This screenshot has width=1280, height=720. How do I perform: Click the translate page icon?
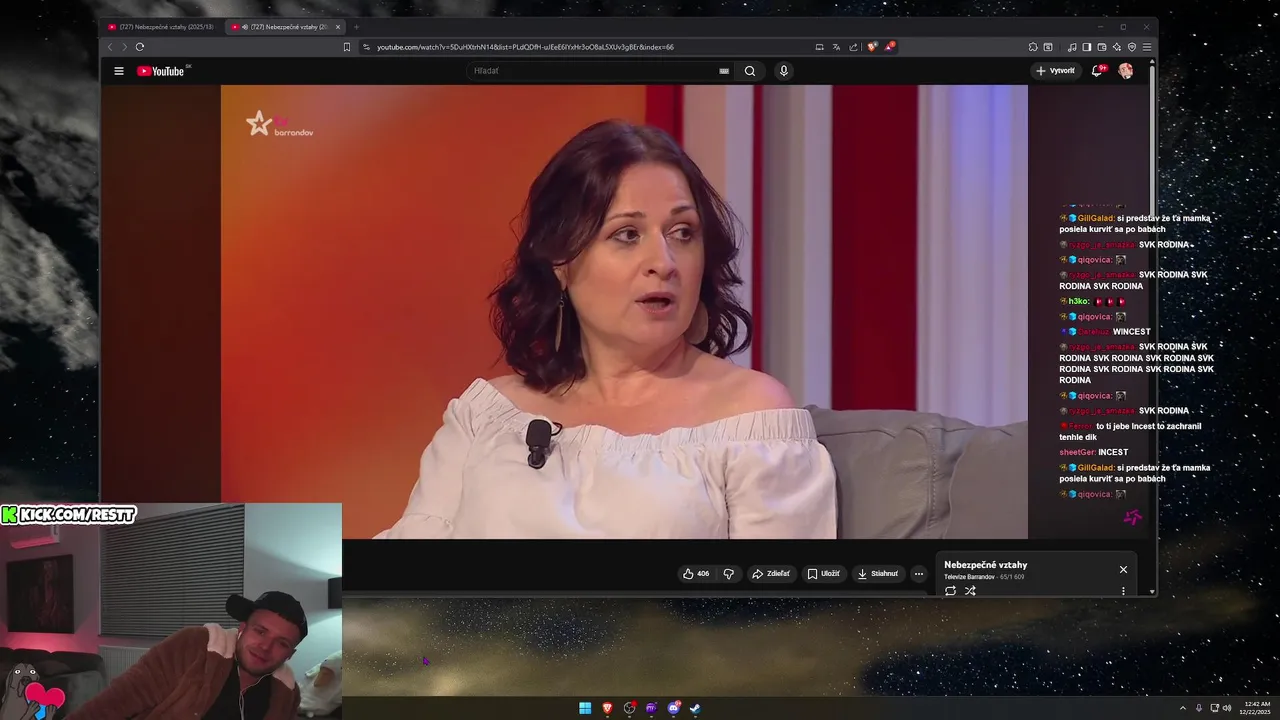(x=836, y=47)
